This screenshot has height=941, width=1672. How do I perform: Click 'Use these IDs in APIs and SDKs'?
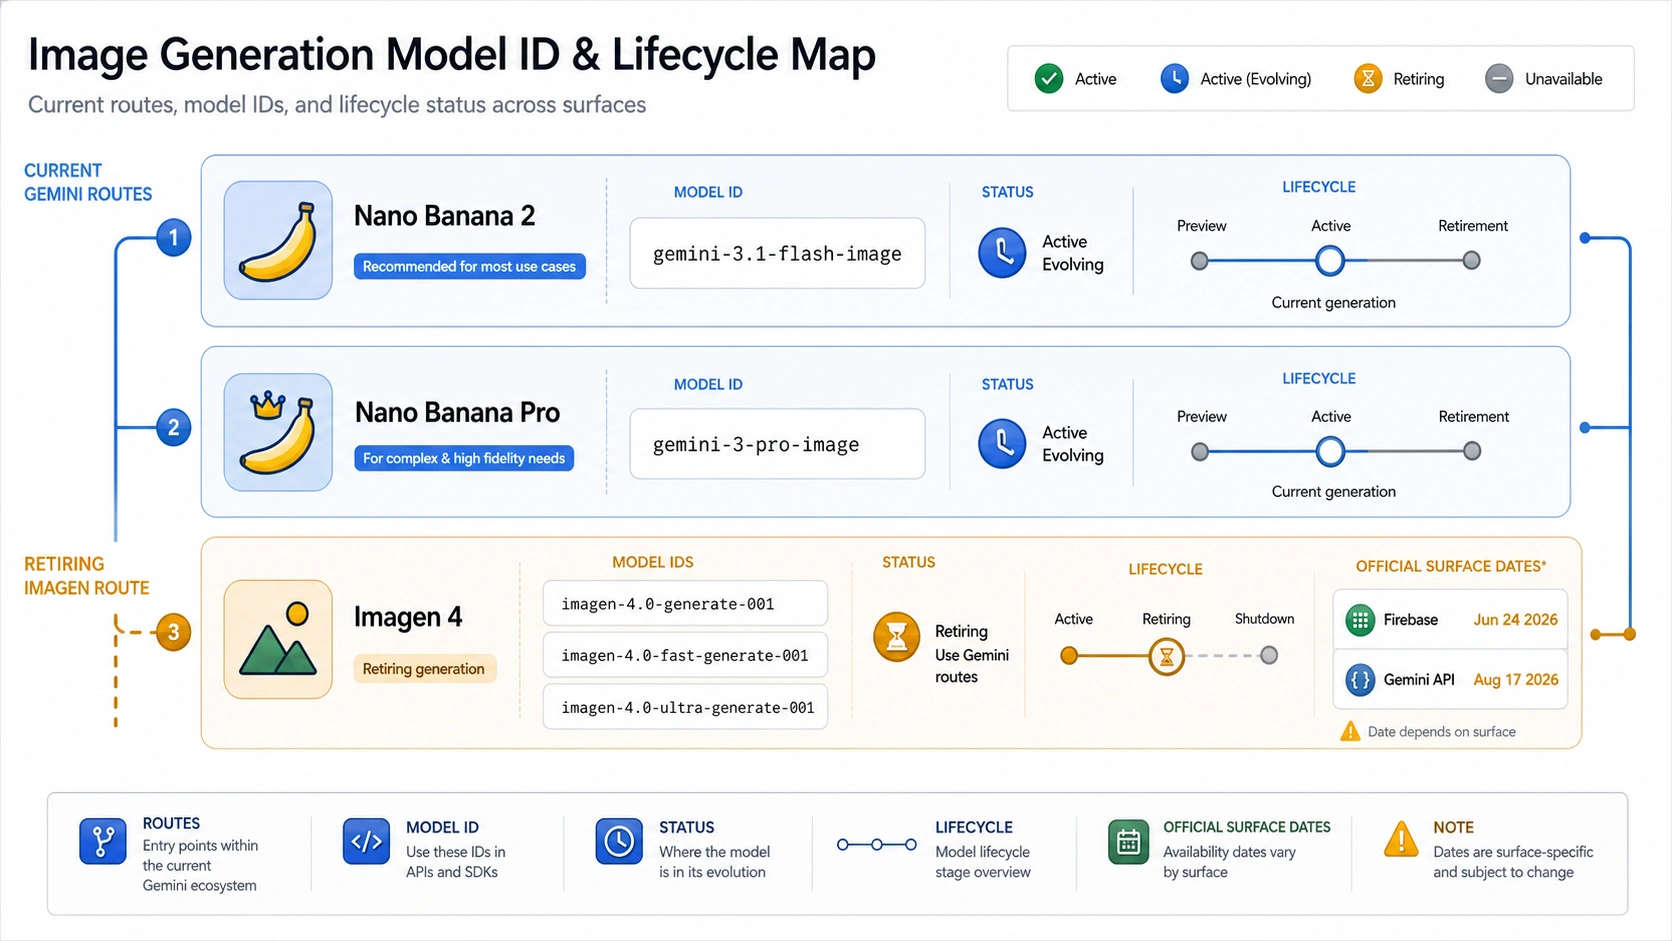click(x=456, y=862)
